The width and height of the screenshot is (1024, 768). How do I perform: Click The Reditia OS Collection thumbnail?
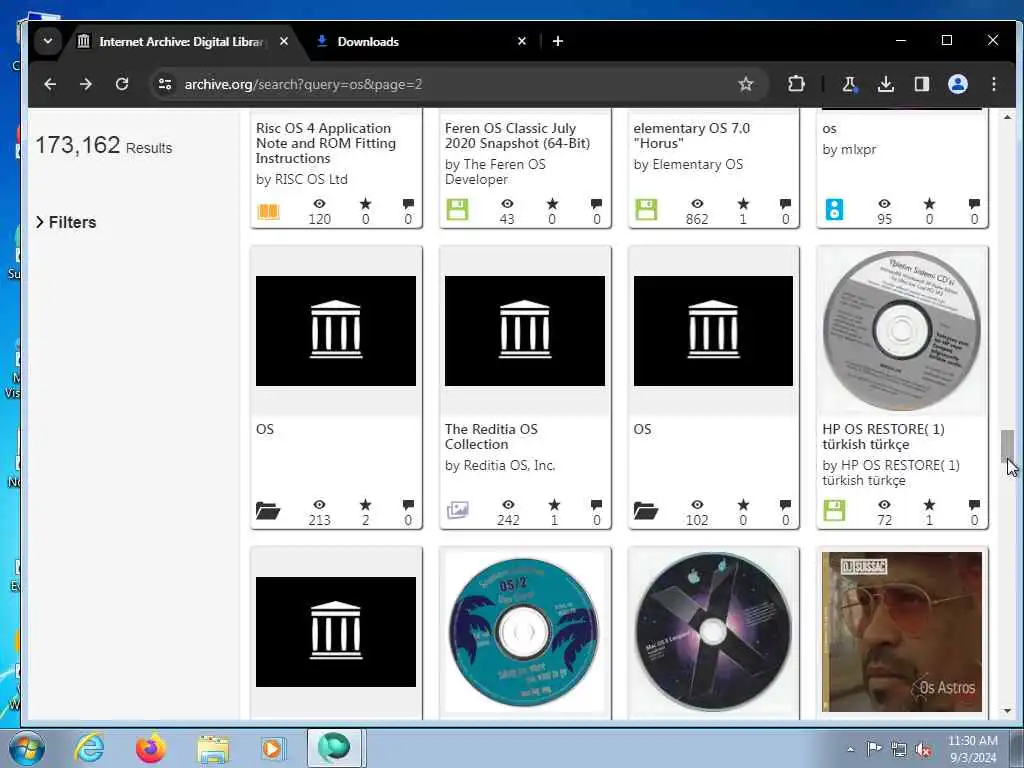click(x=524, y=330)
